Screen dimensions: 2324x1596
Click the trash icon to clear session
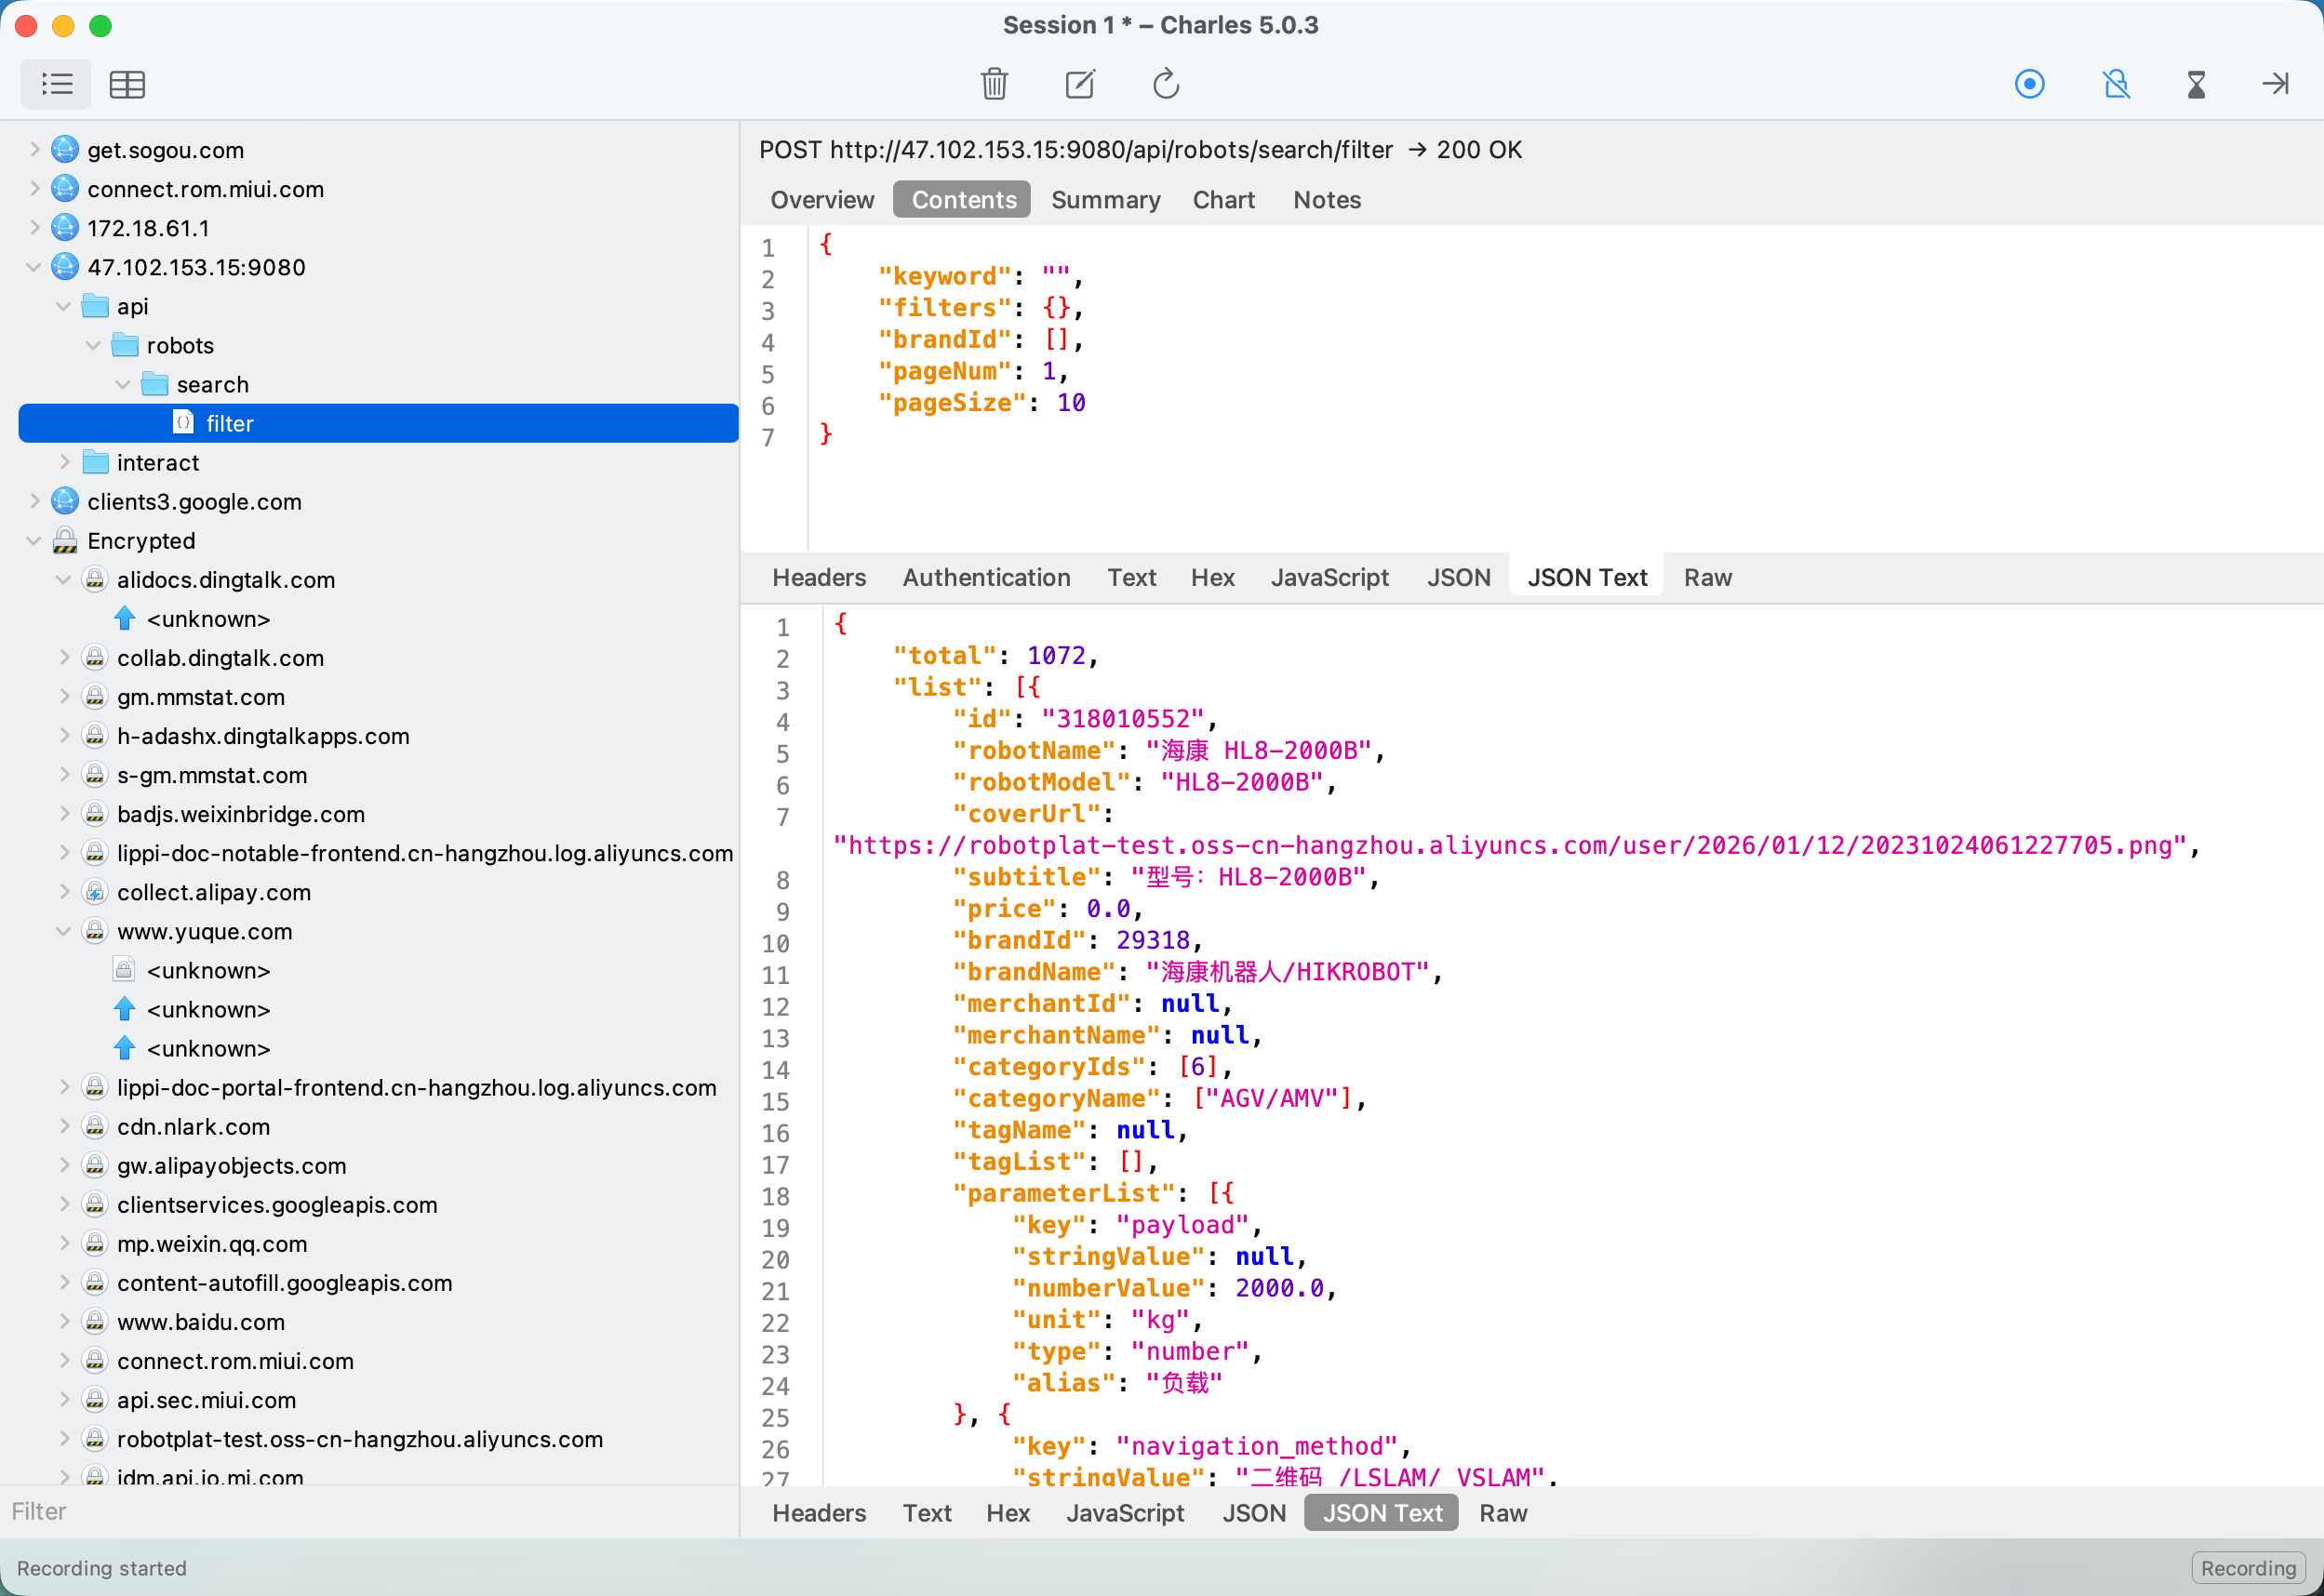coord(994,84)
